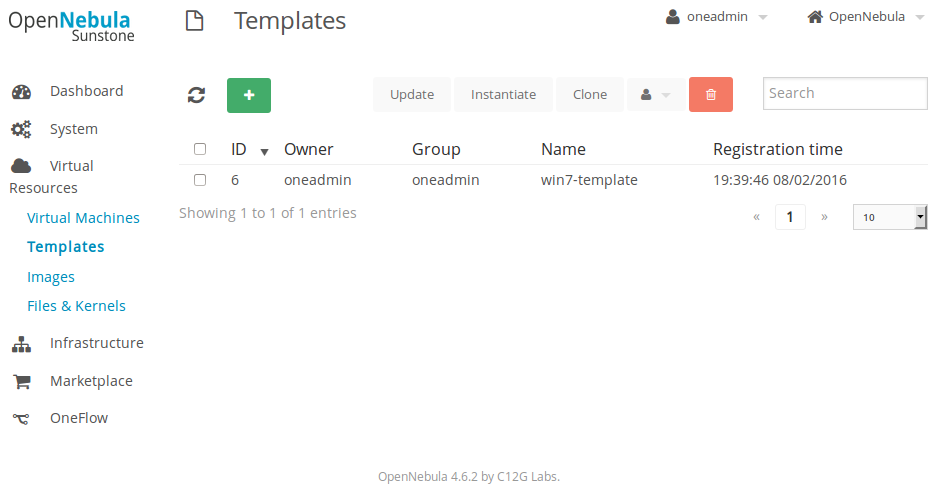944x489 pixels.
Task: Click the Marketplace shopping cart icon
Action: 21,382
